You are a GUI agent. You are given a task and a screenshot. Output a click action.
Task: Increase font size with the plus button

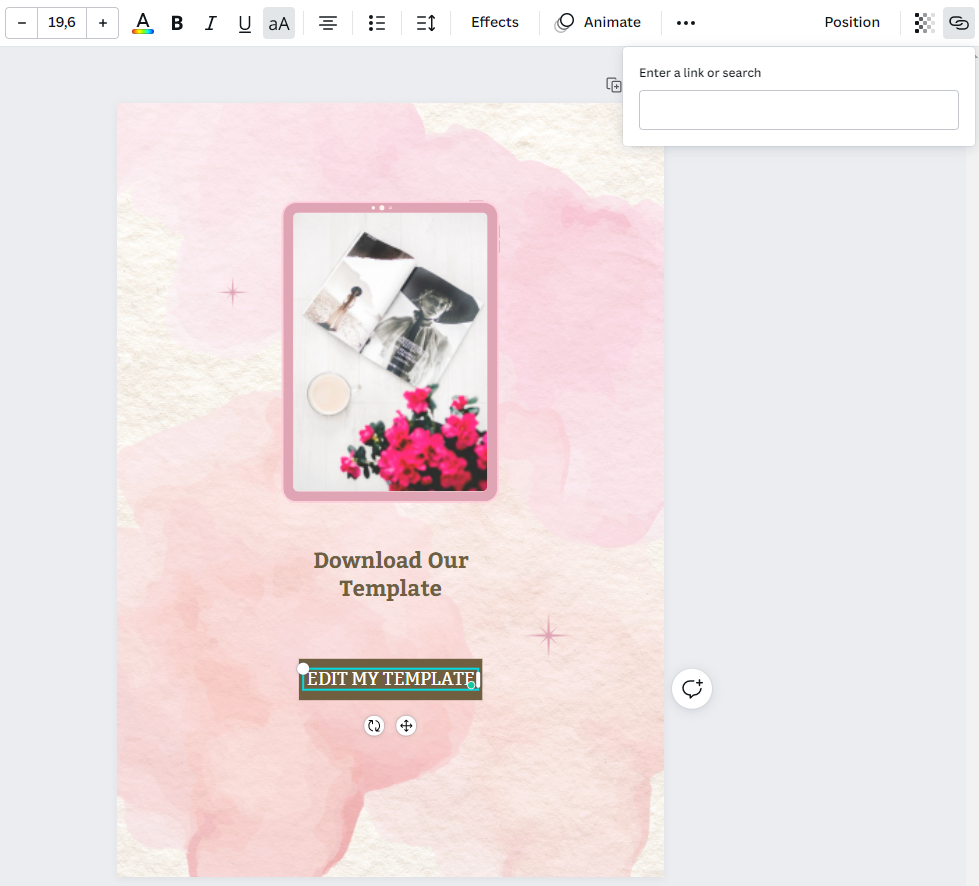click(103, 22)
